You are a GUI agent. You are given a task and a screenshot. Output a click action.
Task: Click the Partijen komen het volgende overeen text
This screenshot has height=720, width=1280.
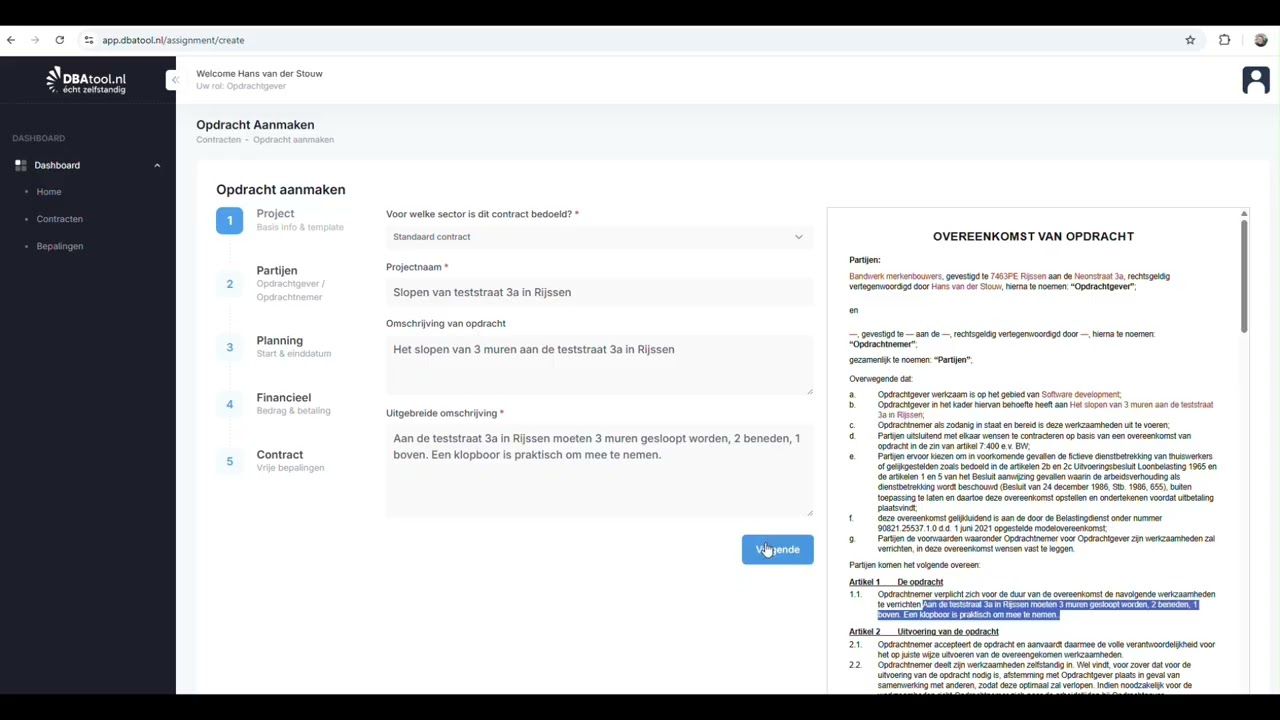click(914, 565)
